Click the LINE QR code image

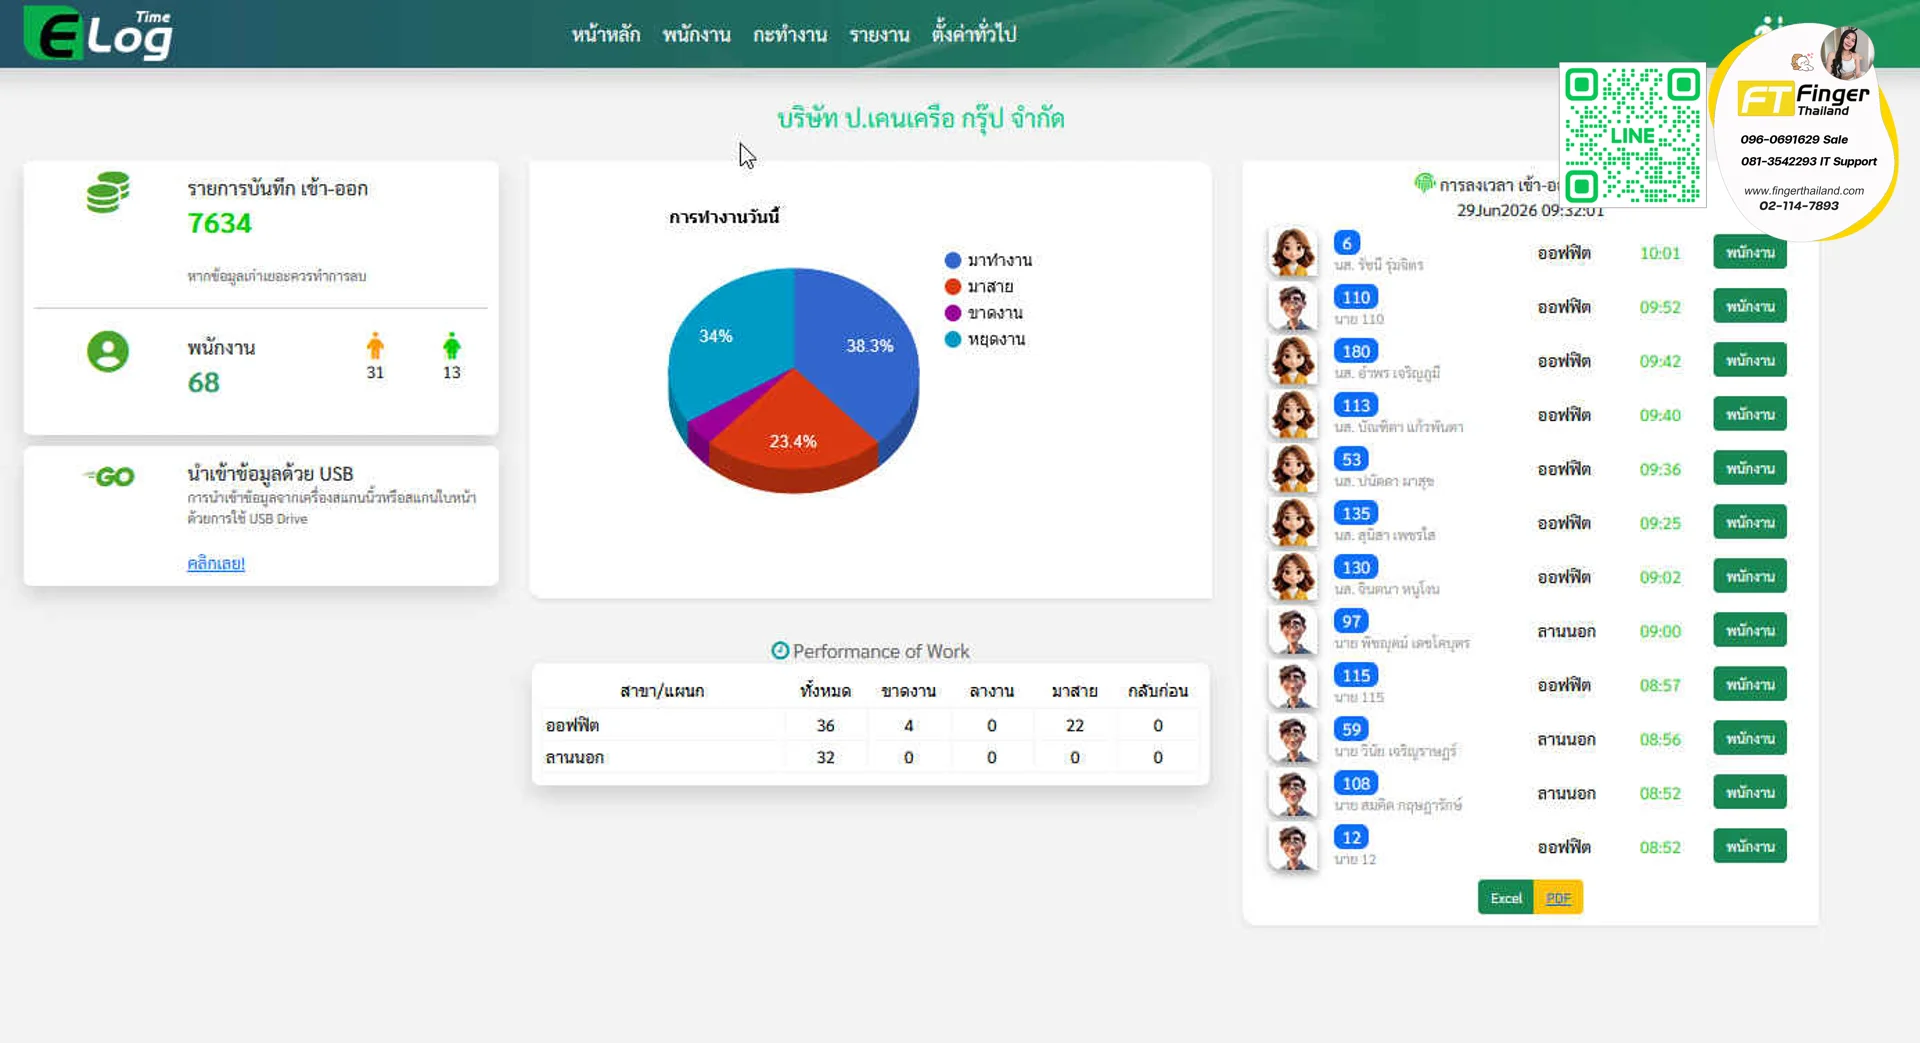[1632, 135]
